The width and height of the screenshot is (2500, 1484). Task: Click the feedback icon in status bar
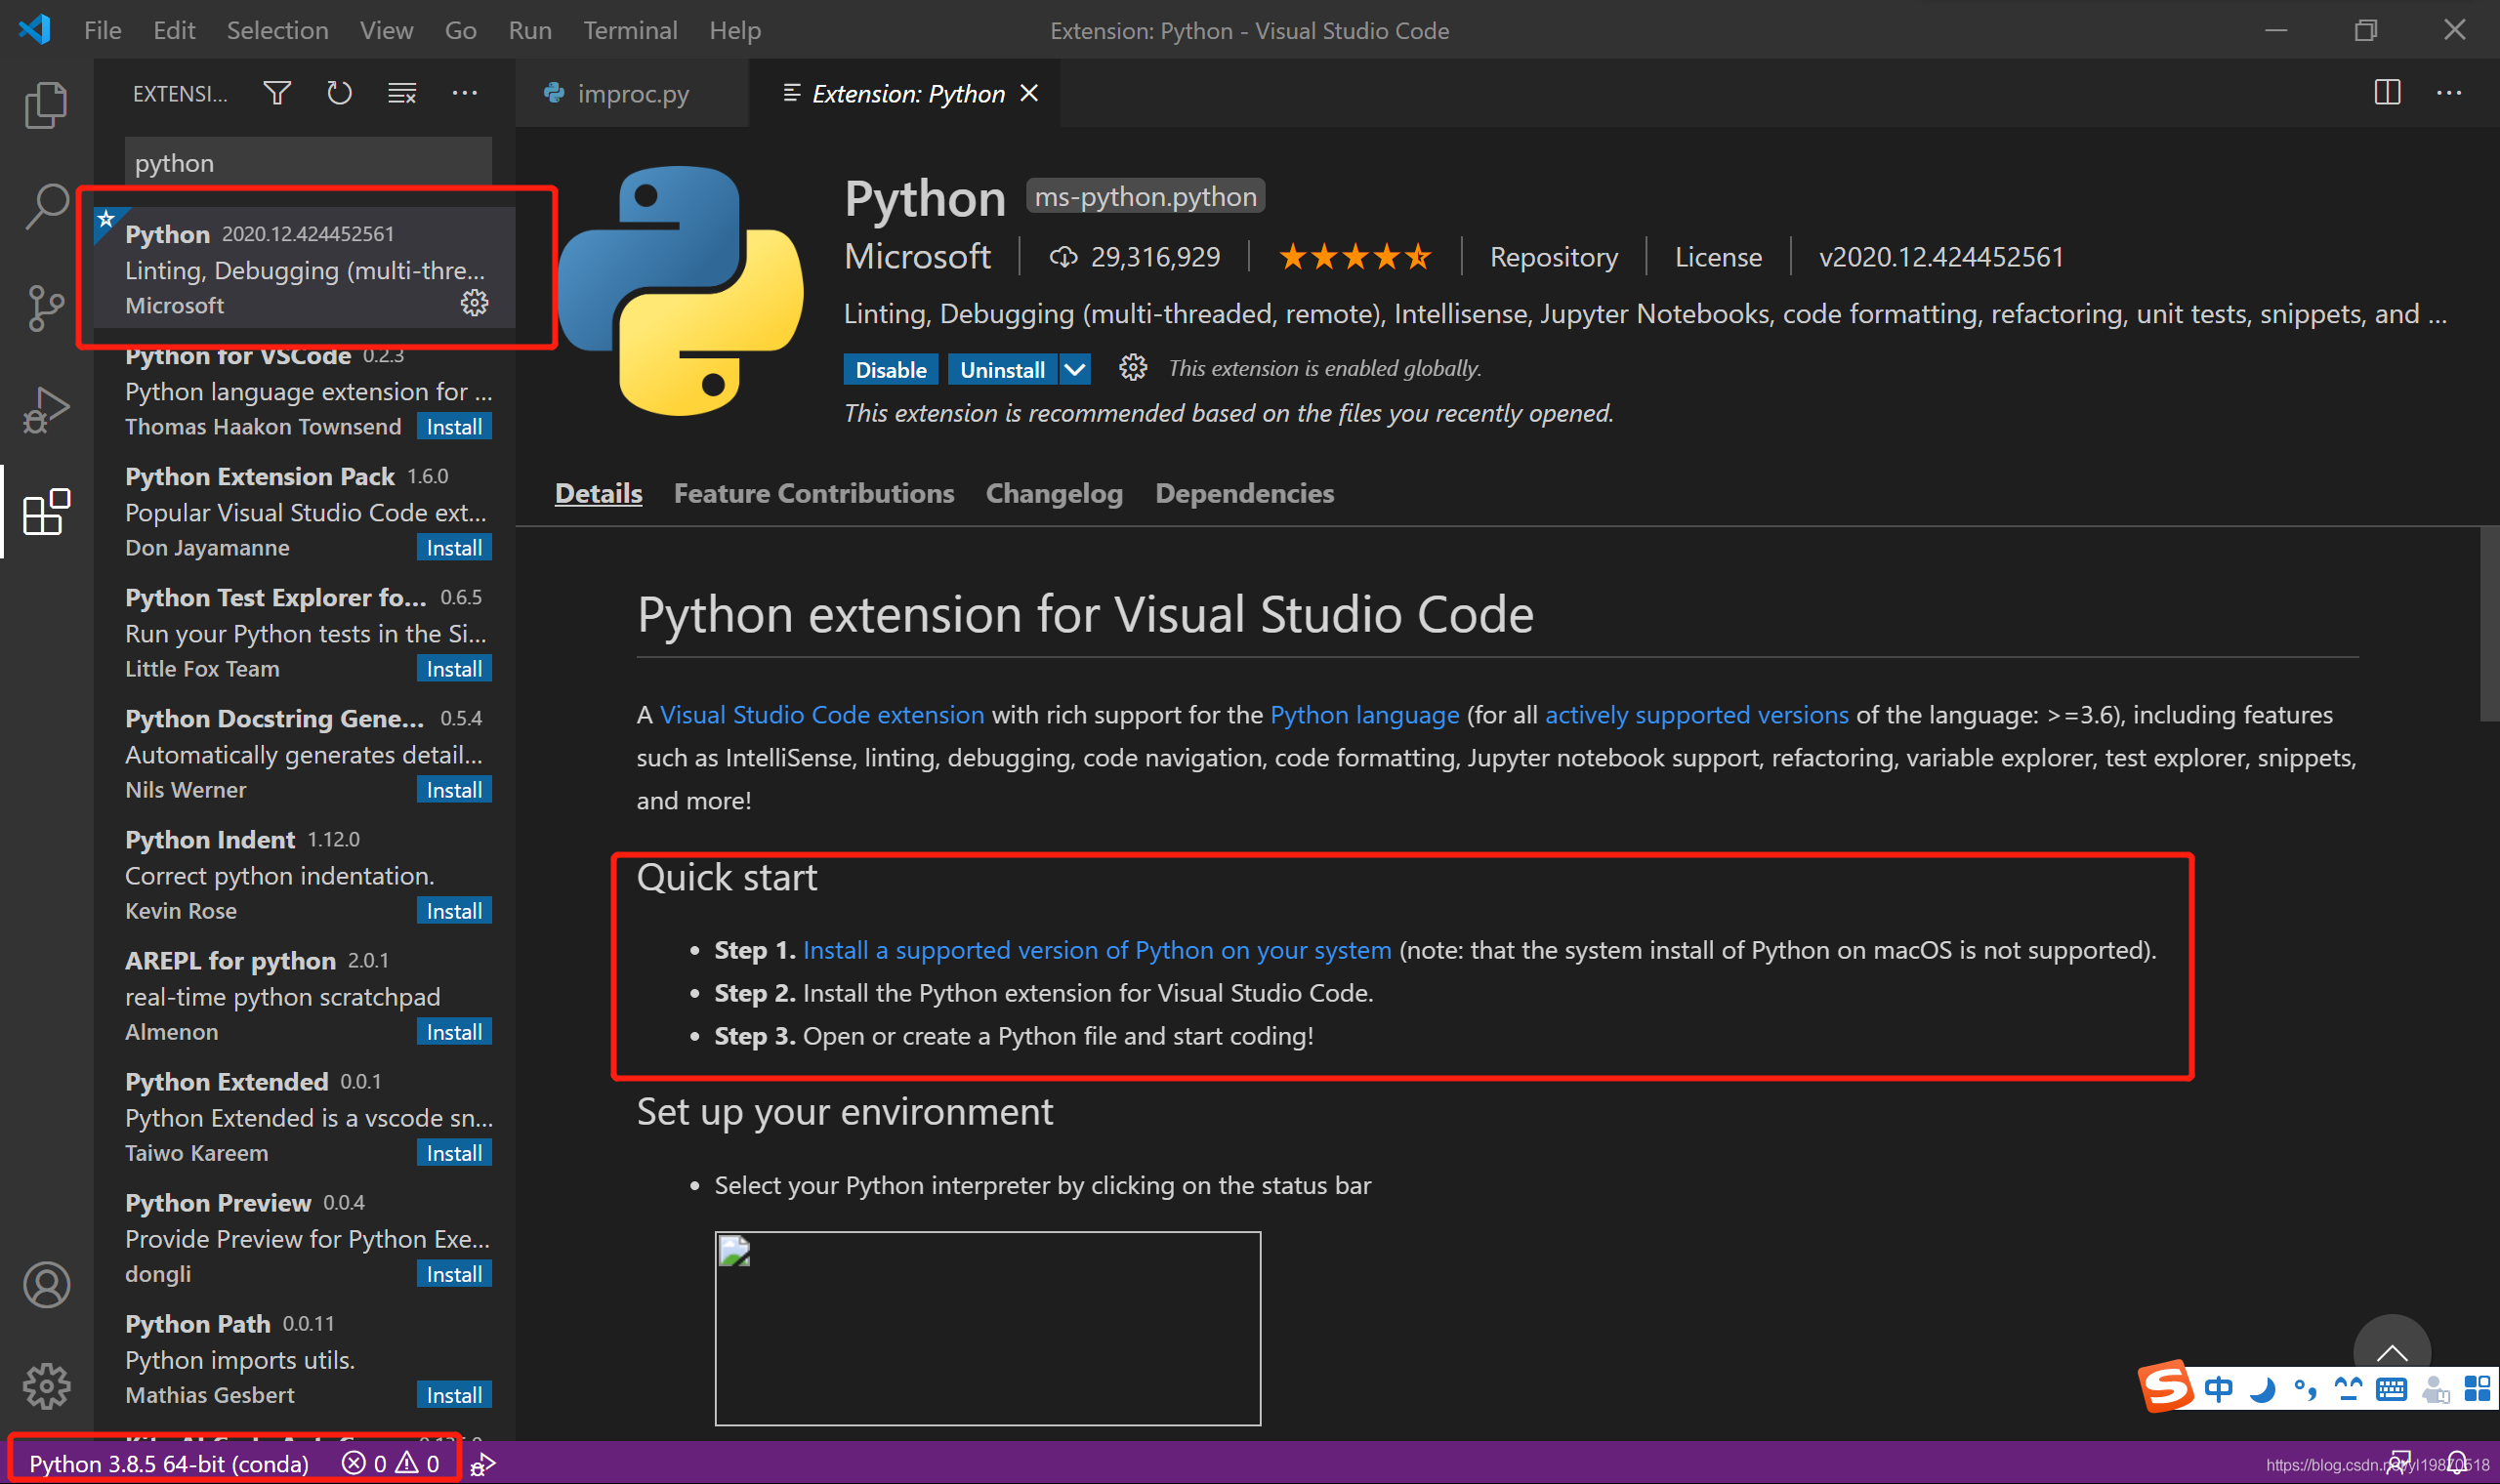coord(2399,1464)
